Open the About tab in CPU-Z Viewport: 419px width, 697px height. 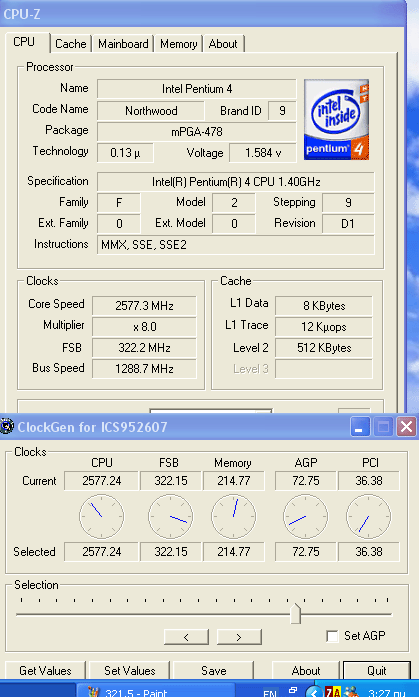223,44
